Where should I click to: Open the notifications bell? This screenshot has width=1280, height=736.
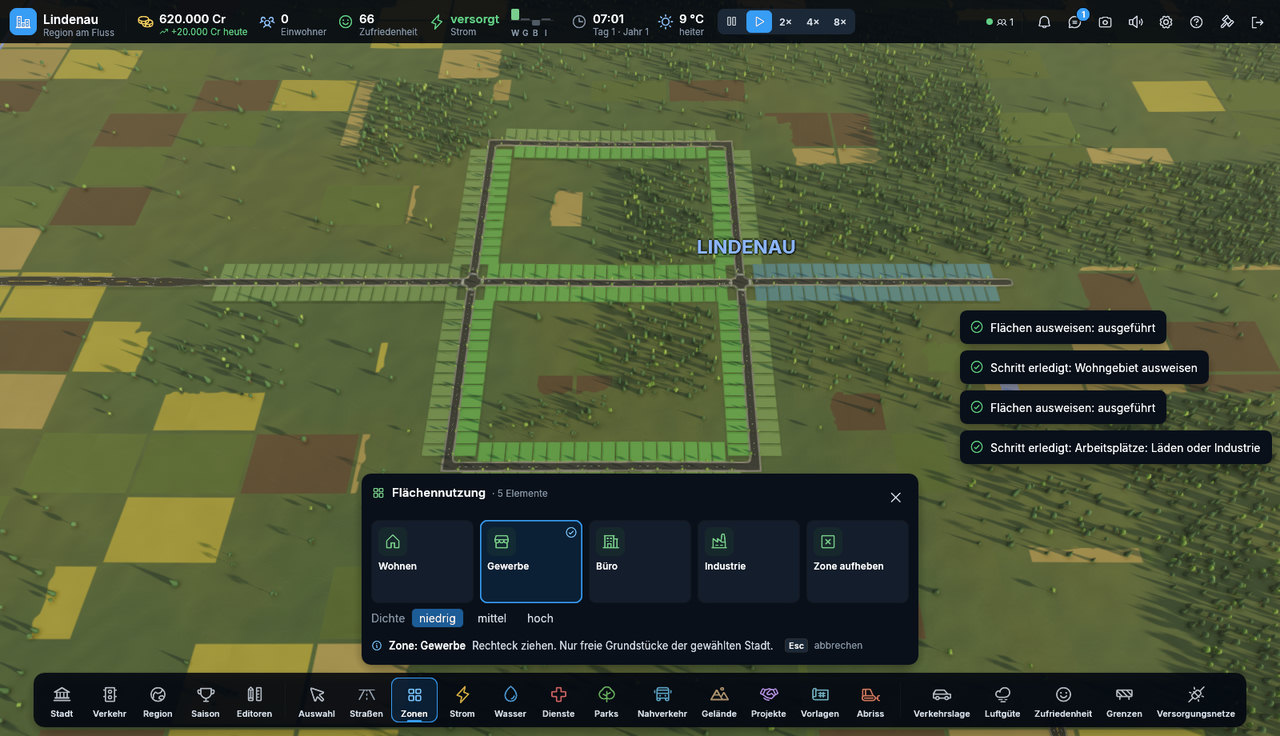click(1044, 22)
